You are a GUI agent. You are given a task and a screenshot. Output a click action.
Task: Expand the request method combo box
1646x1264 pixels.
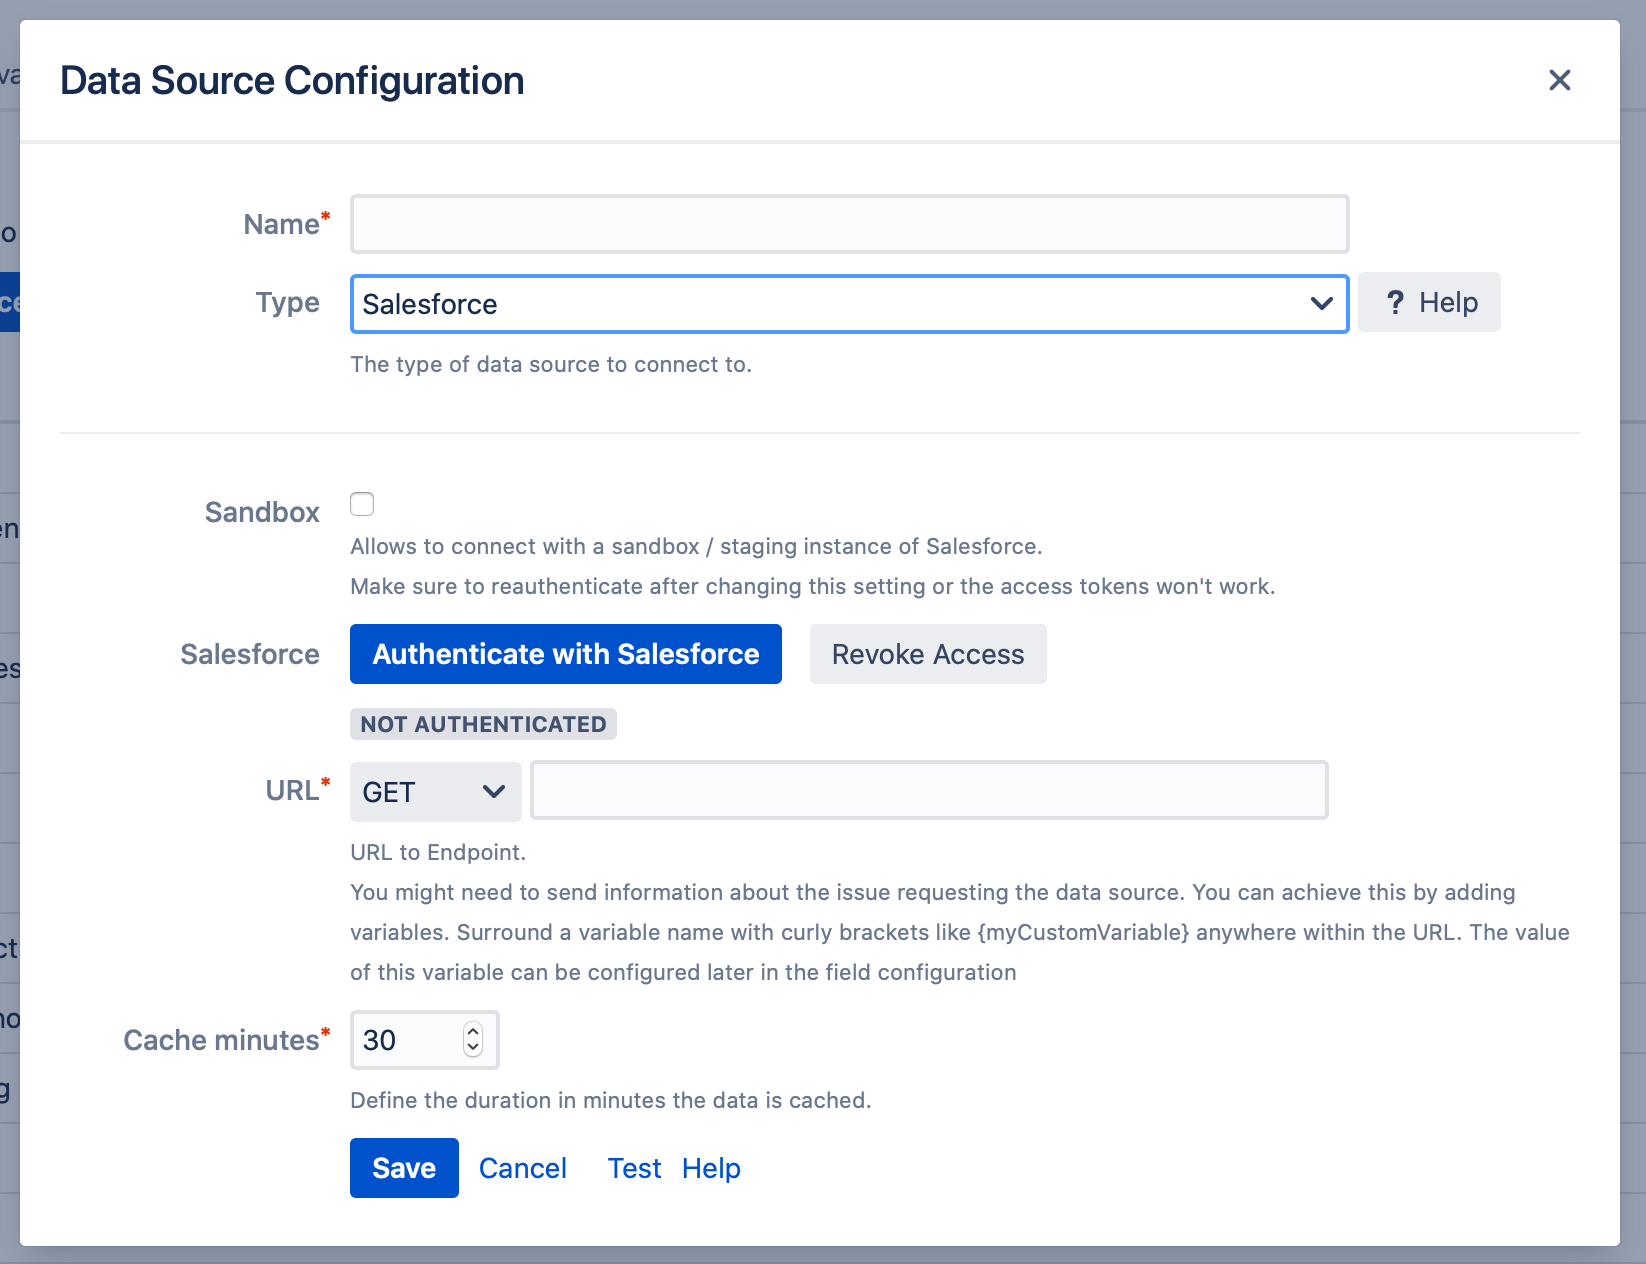434,791
